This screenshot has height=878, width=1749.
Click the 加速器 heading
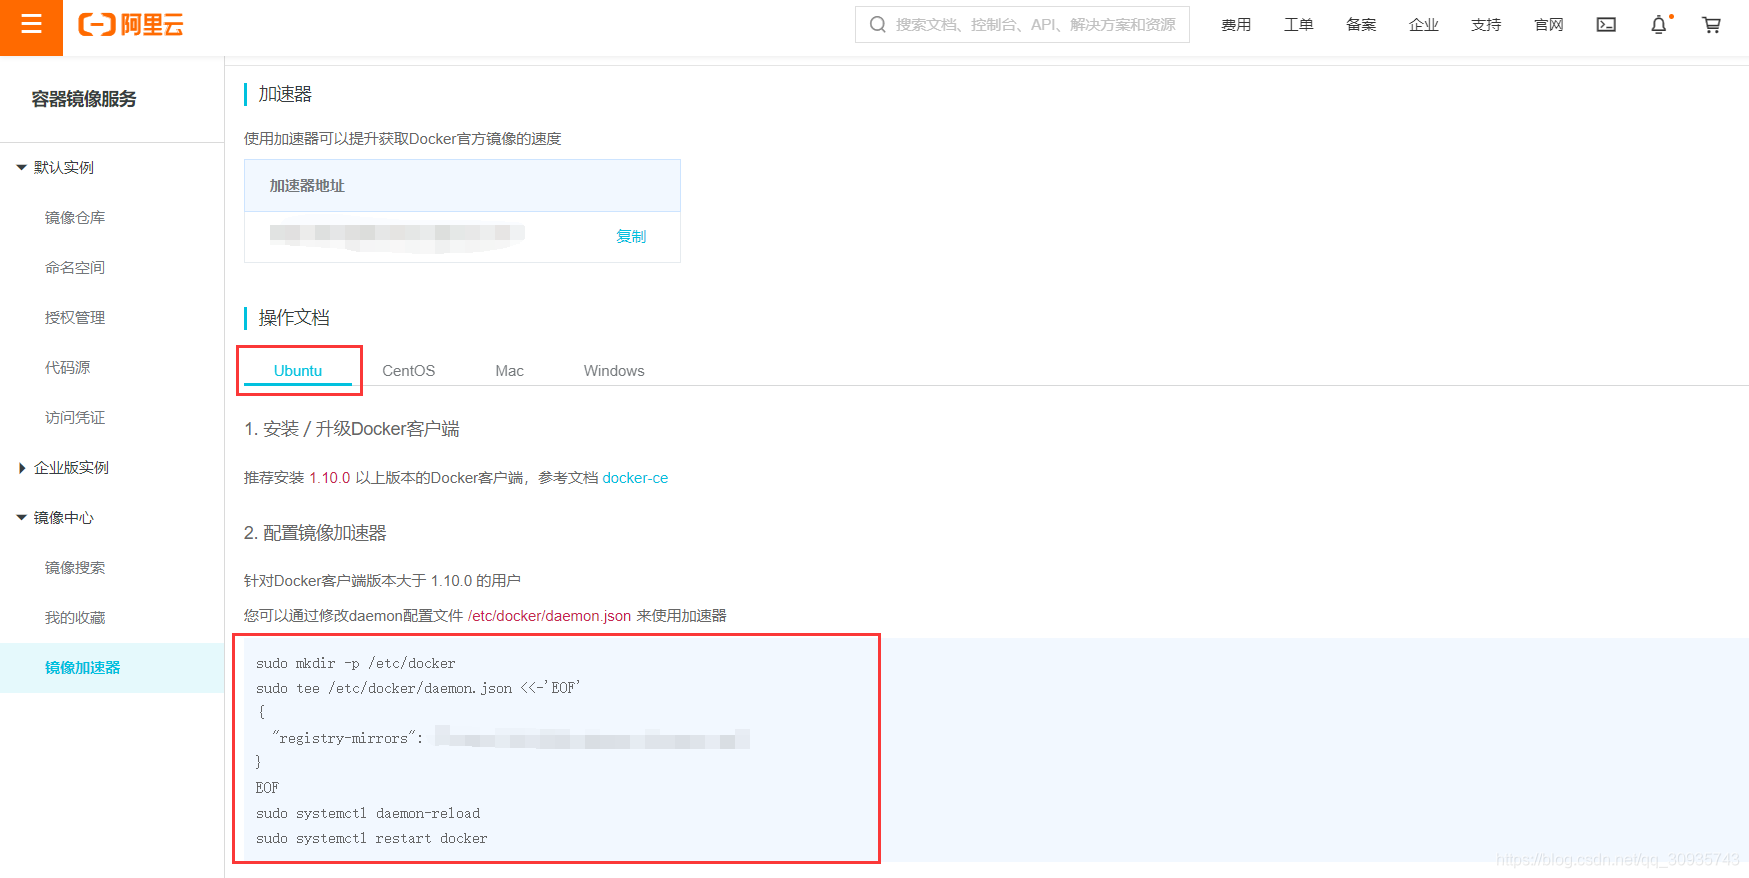[285, 94]
